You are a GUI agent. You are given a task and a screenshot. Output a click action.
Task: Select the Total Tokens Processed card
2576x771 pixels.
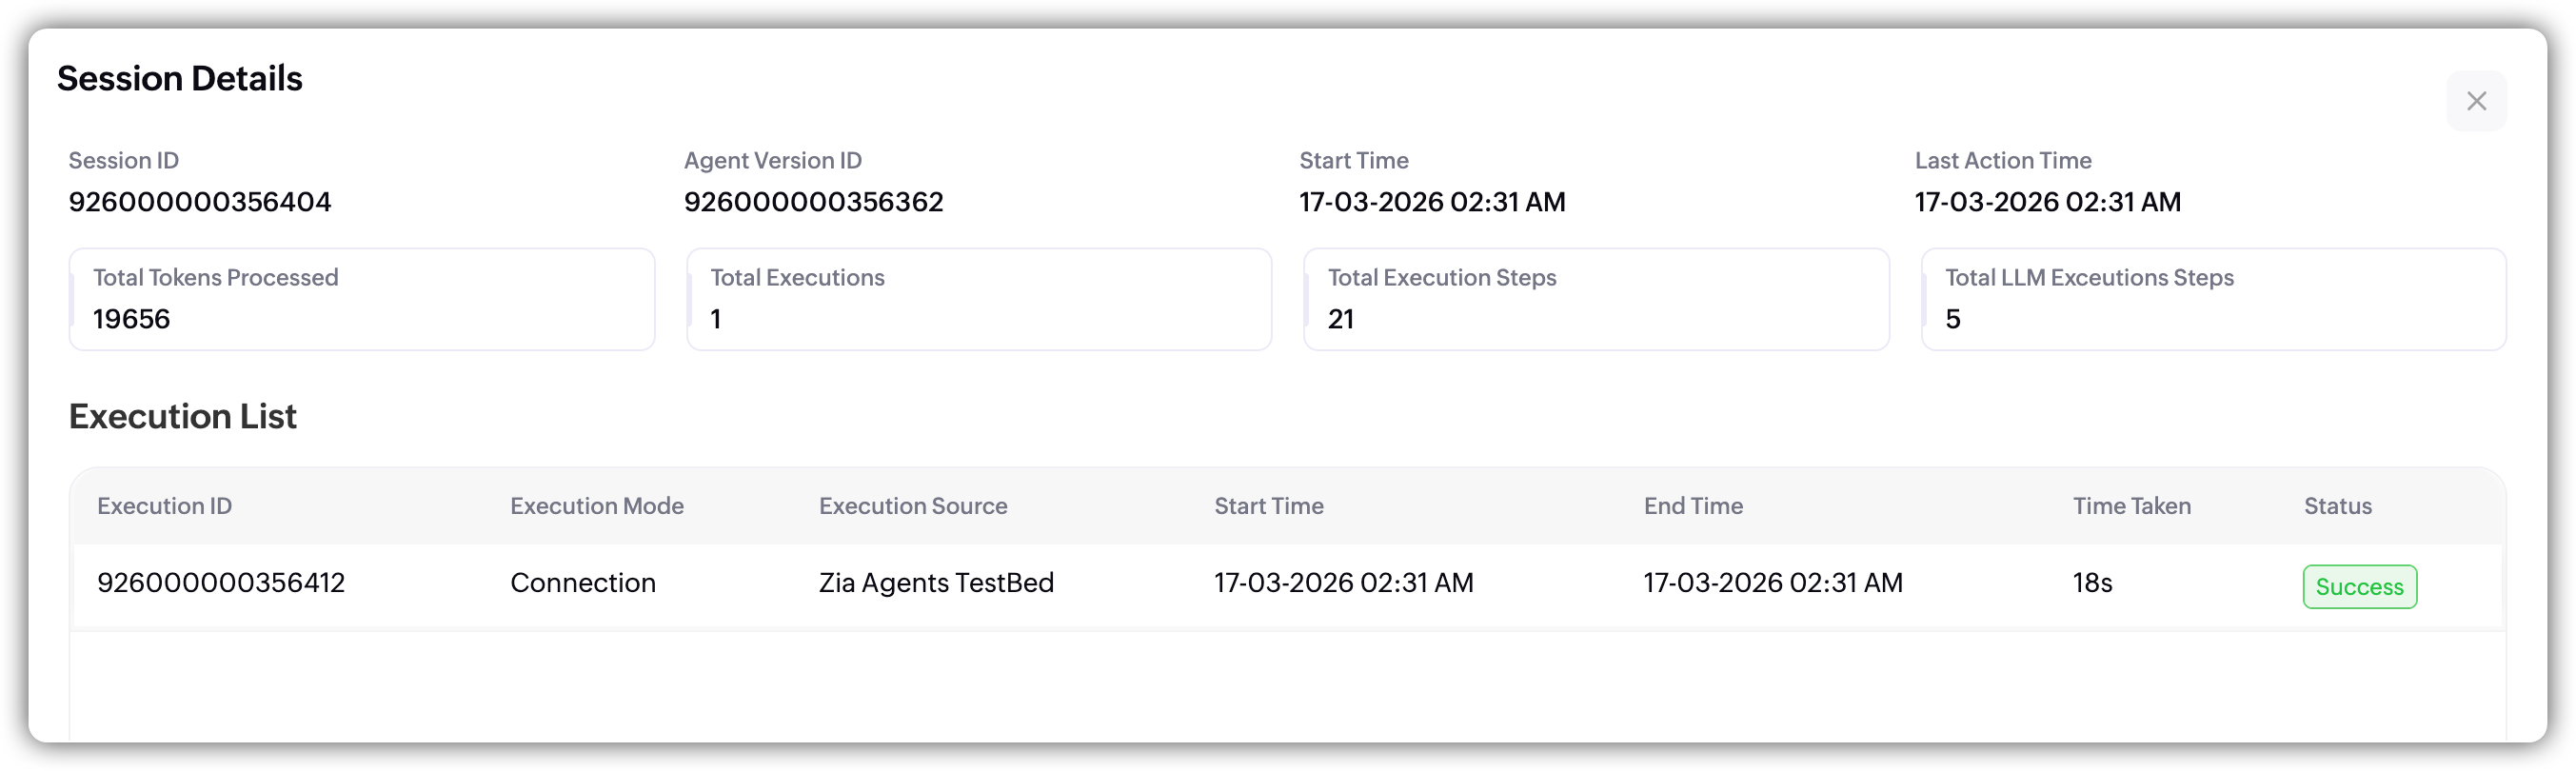(362, 299)
